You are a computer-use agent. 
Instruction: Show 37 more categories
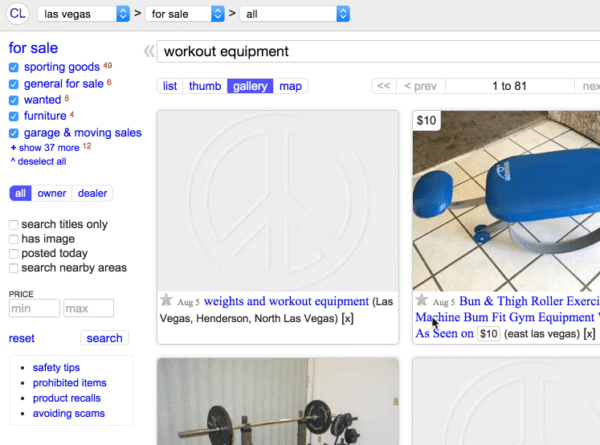click(46, 147)
